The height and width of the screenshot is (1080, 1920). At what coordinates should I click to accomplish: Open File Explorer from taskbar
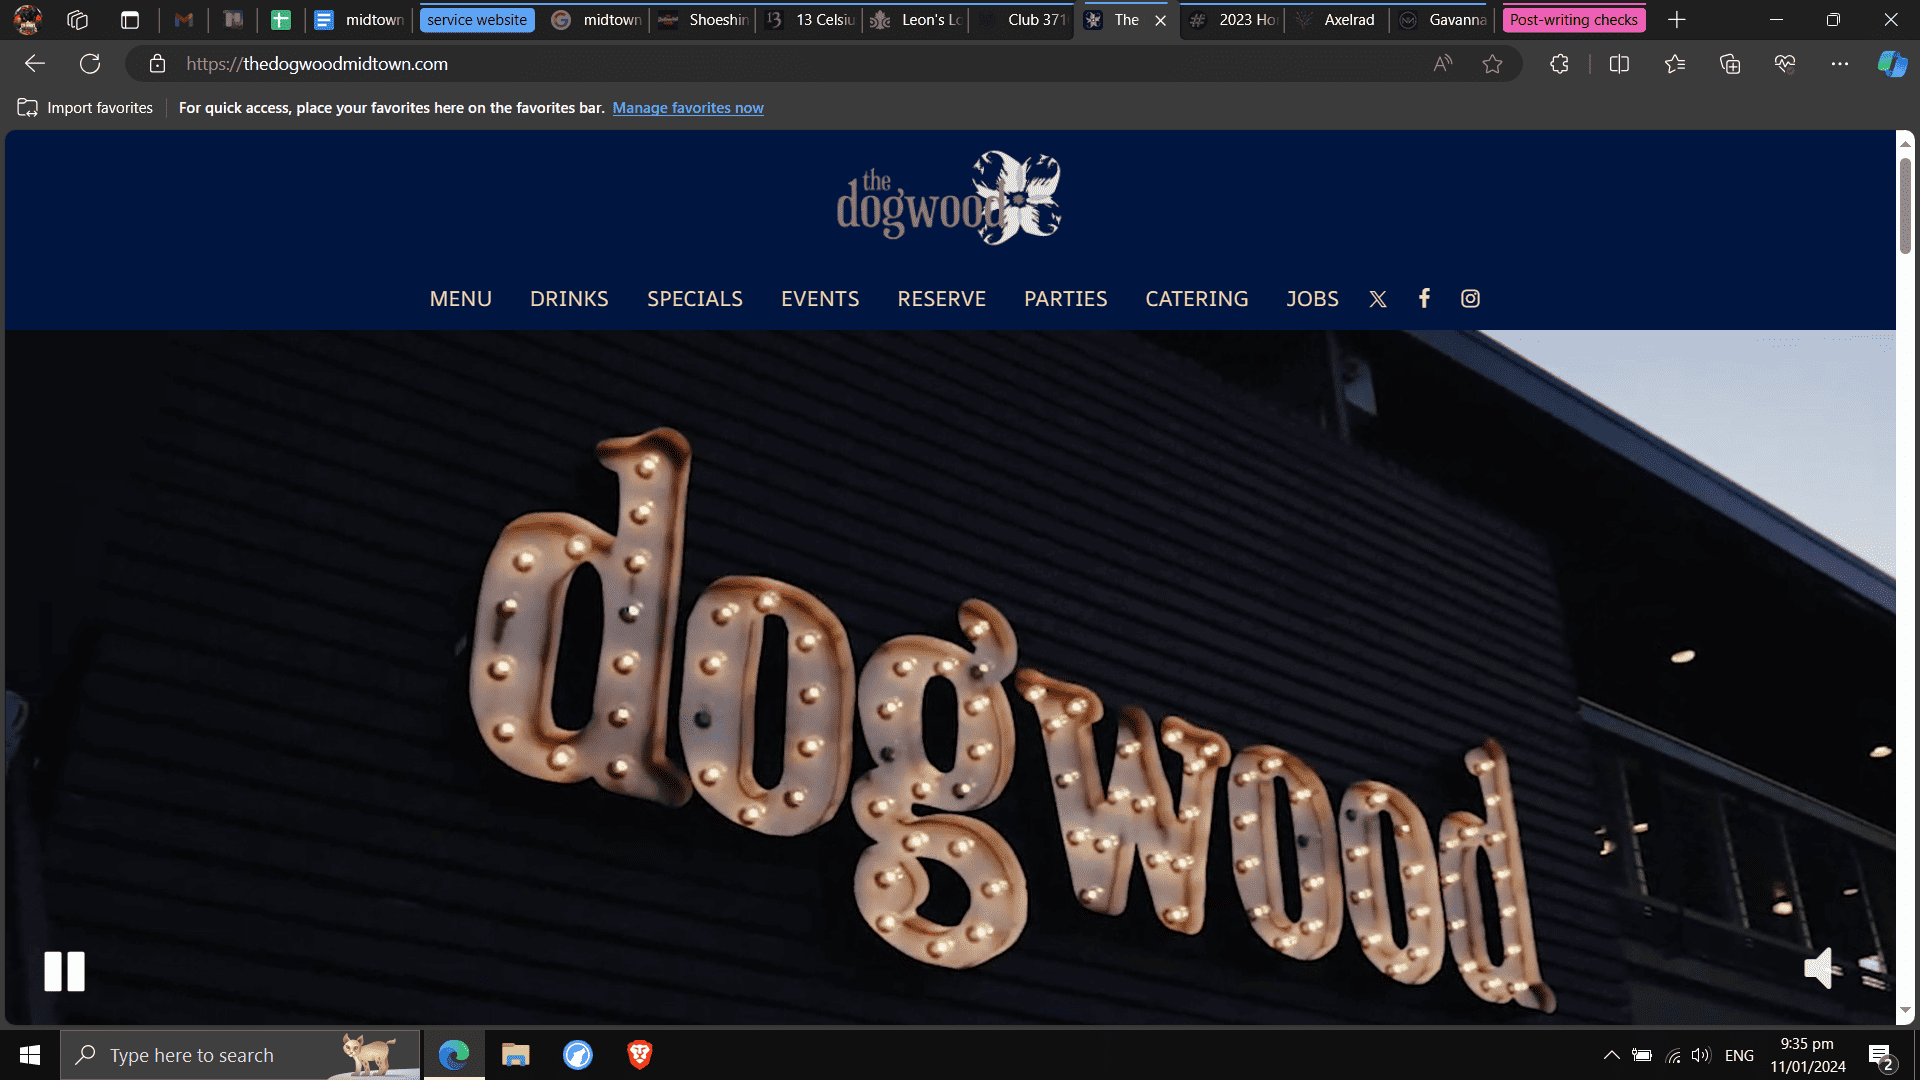coord(515,1055)
